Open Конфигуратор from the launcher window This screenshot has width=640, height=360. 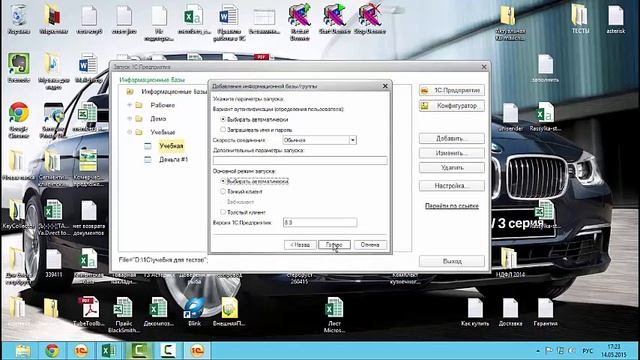pos(452,106)
